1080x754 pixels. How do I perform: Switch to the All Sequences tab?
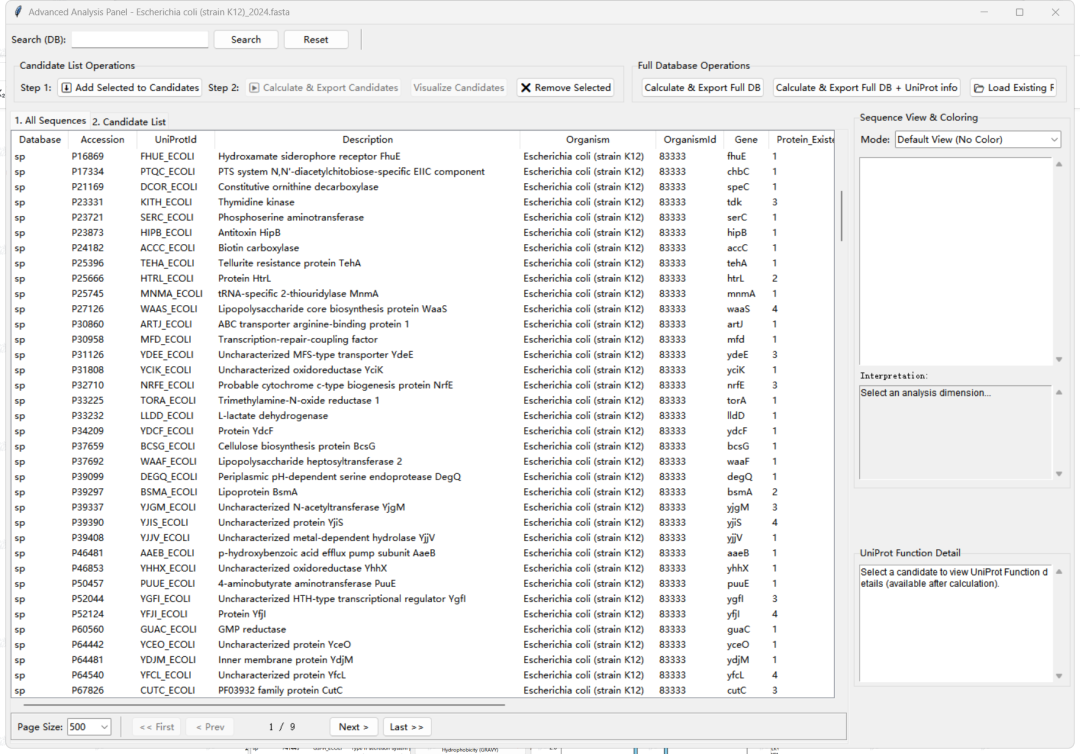[50, 121]
